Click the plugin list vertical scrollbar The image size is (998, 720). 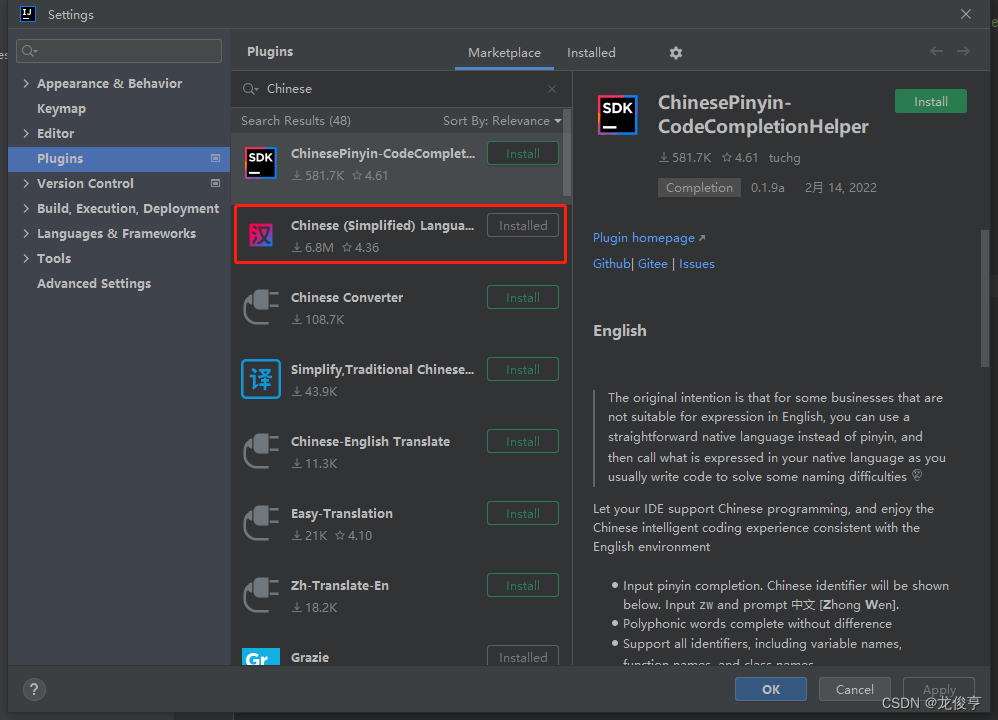pyautogui.click(x=567, y=153)
